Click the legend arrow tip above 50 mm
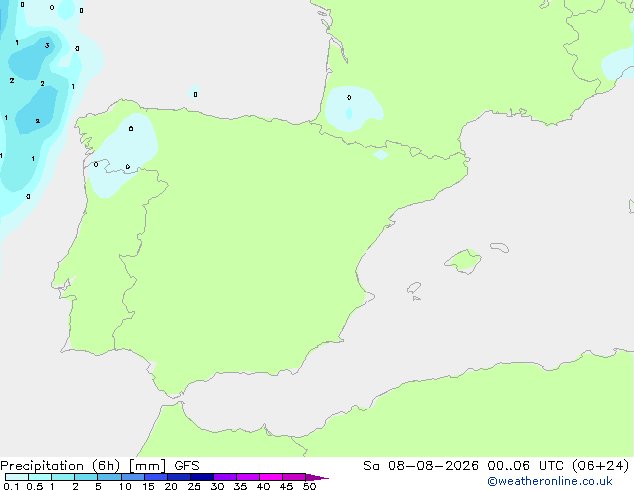Screen dimensions: 634x490 [x=317, y=477]
